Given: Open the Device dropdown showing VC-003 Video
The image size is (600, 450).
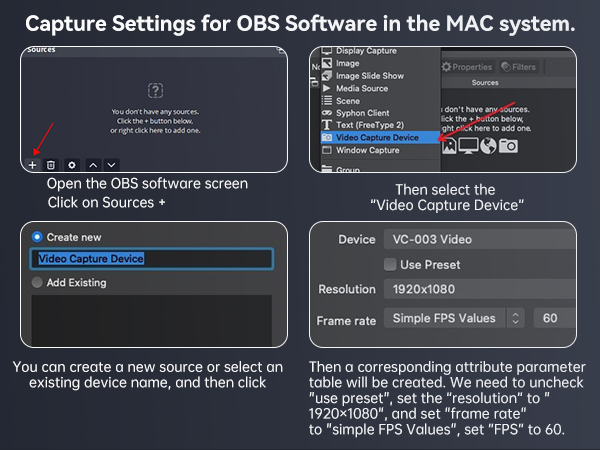Looking at the screenshot, I should coord(478,240).
